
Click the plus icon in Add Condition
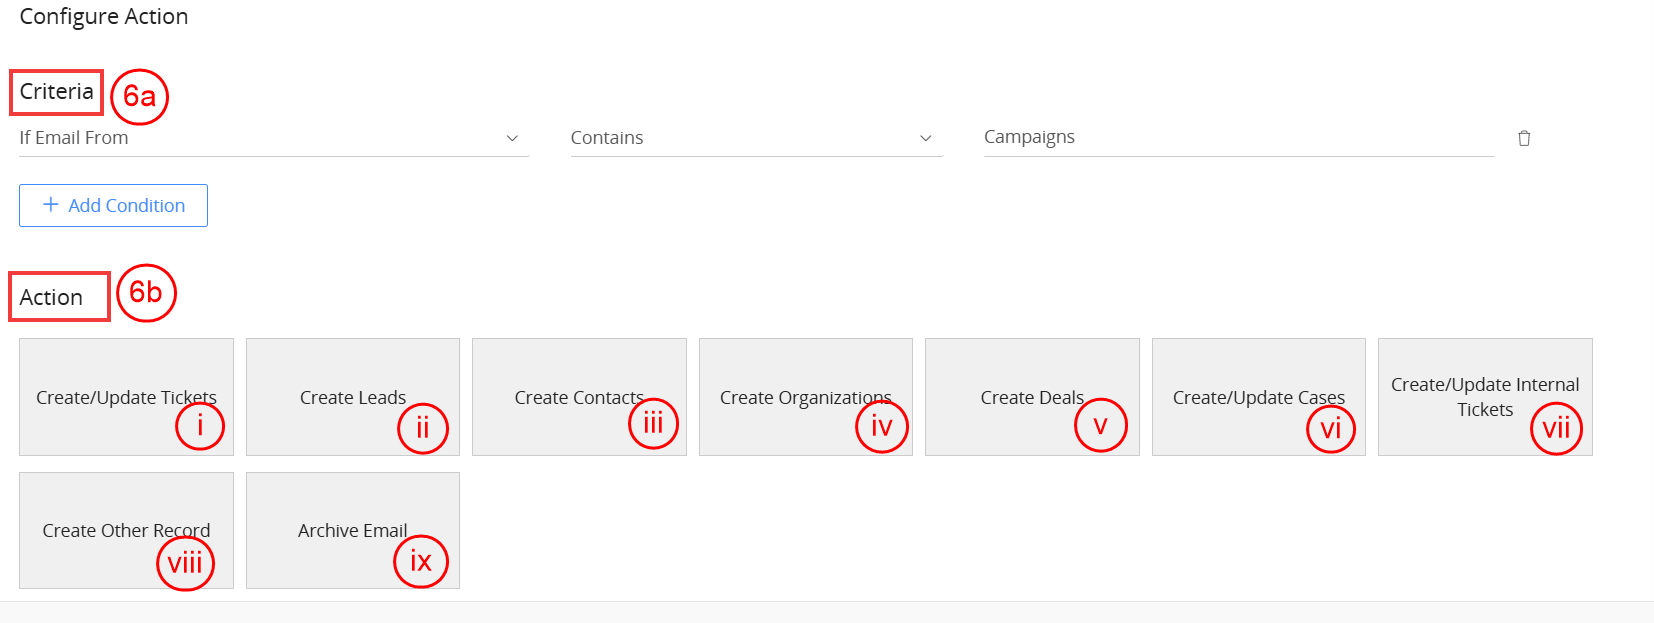coord(51,205)
